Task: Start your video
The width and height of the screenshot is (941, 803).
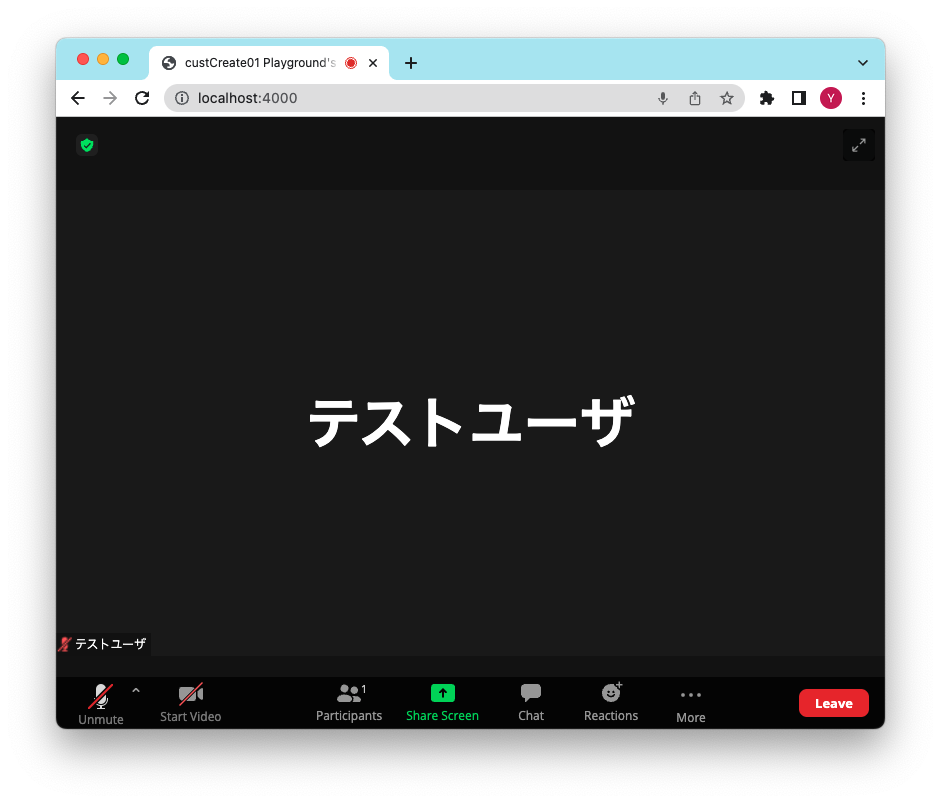Action: [190, 702]
